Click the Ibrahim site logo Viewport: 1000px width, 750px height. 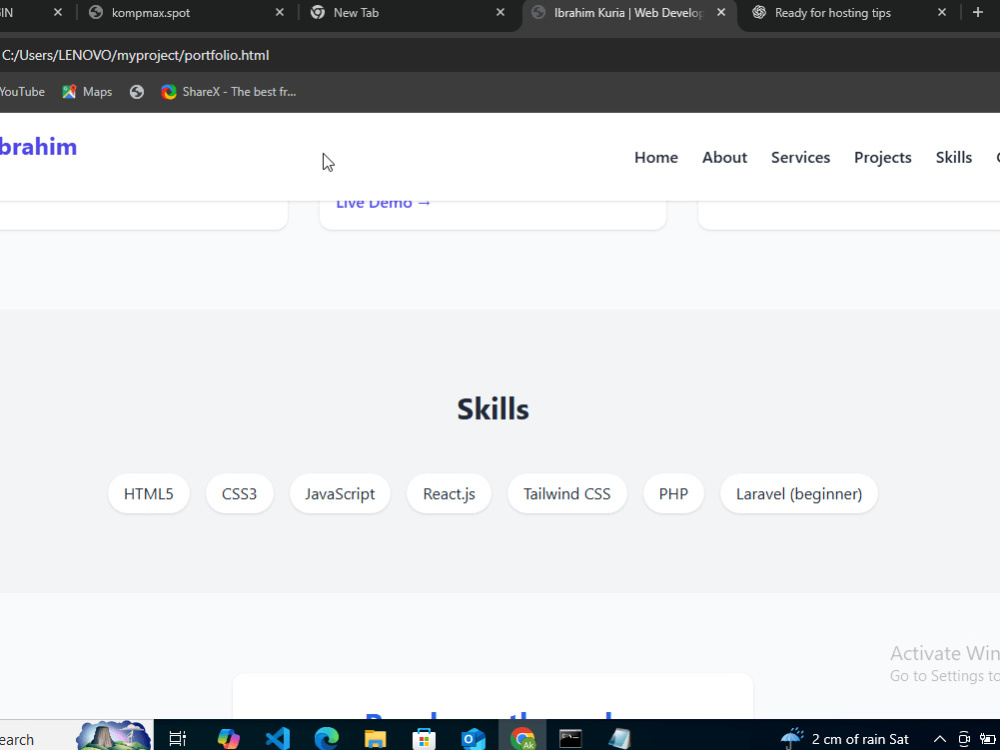pos(38,147)
